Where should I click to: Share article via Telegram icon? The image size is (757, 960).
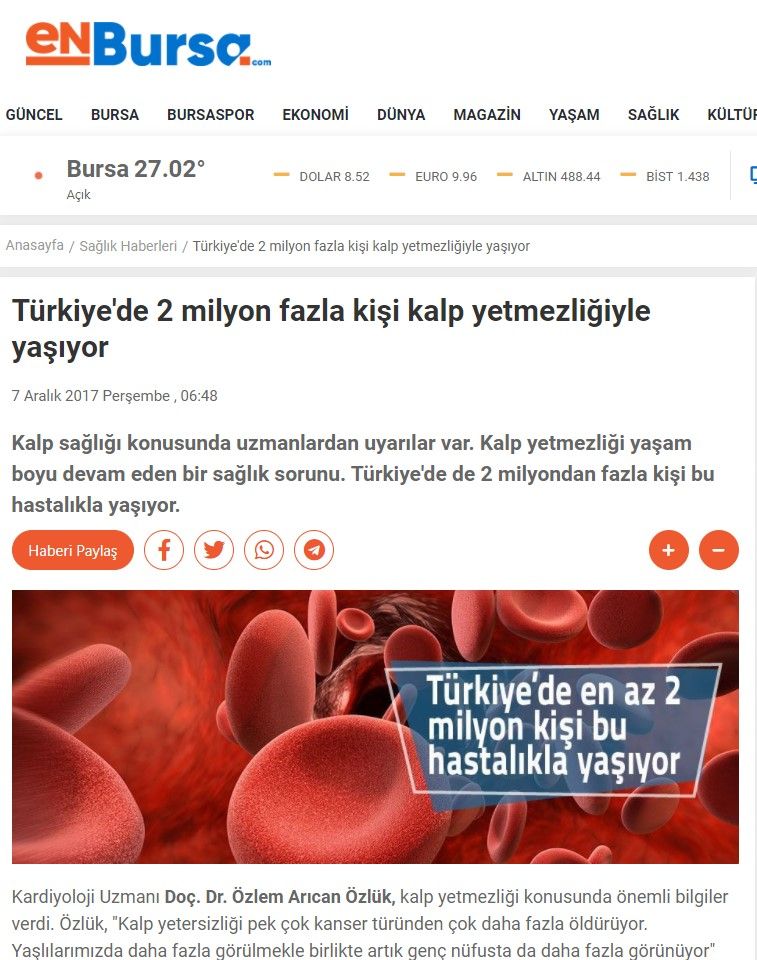[x=314, y=550]
